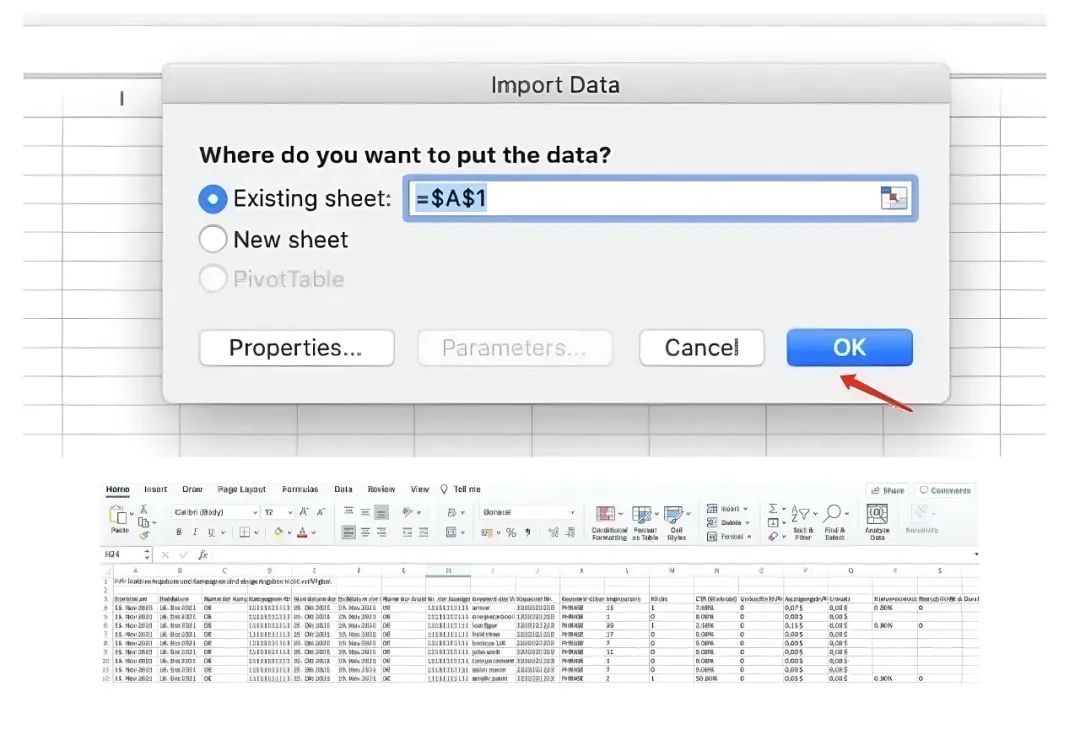Toggle bold formatting in the ribbon
Viewport: 1080px width, 735px height.
179,533
